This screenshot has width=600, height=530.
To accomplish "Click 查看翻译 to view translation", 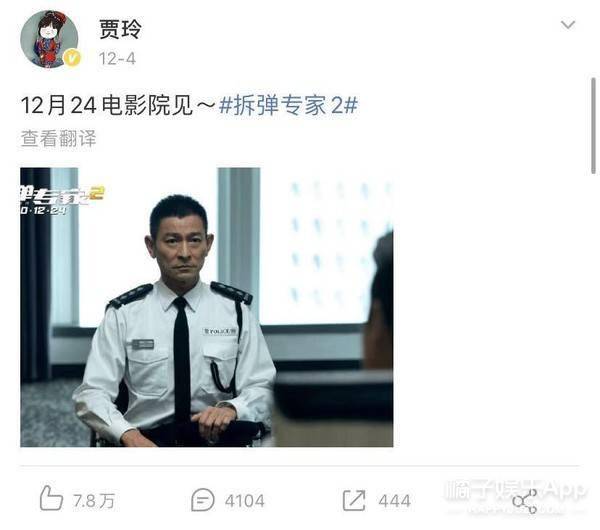I will tap(58, 138).
